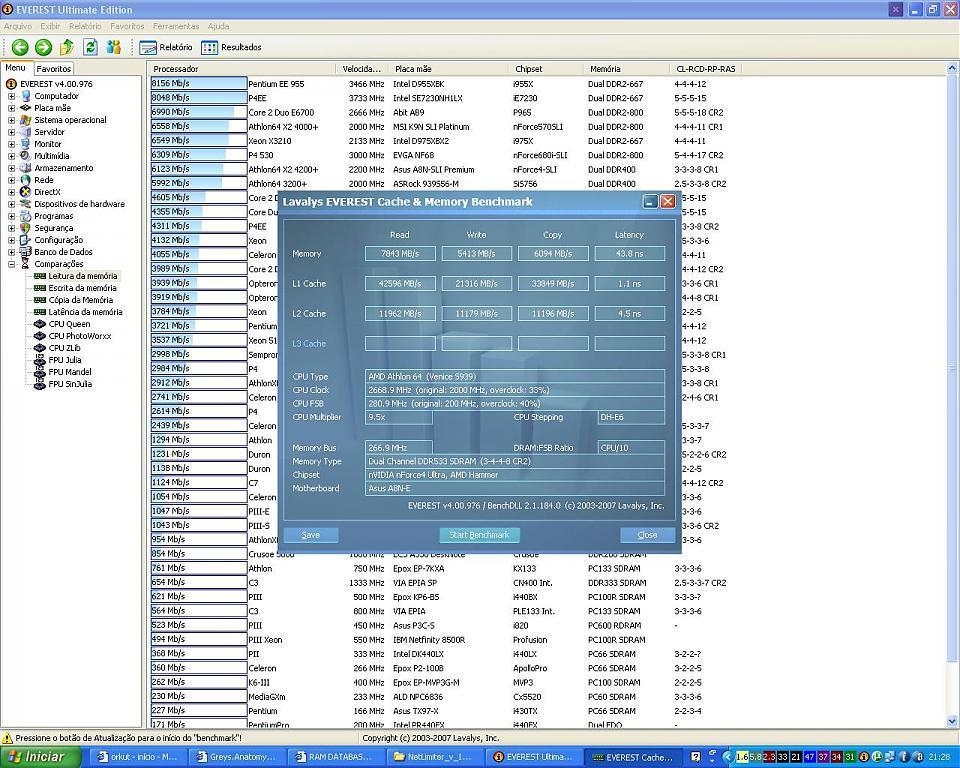Viewport: 960px width, 768px height.
Task: Click the Iniciar start button
Action: [37, 757]
